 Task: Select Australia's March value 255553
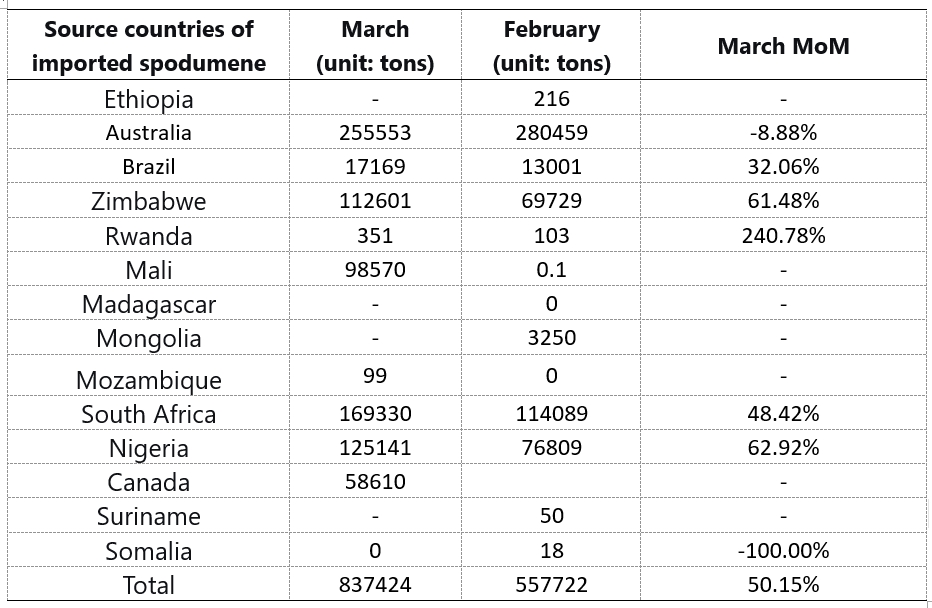click(x=375, y=132)
